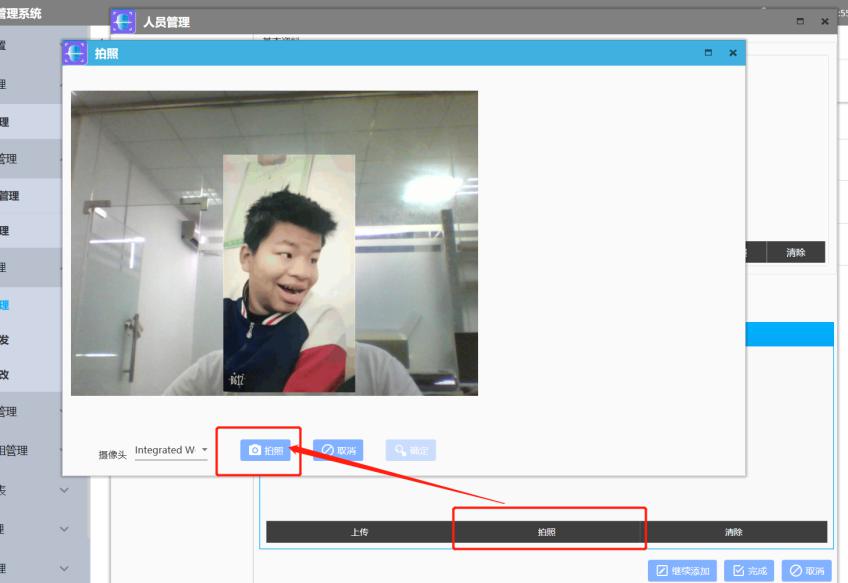This screenshot has width=848, height=583.
Task: Click 上传 in the dark photo bar
Action: tap(359, 532)
